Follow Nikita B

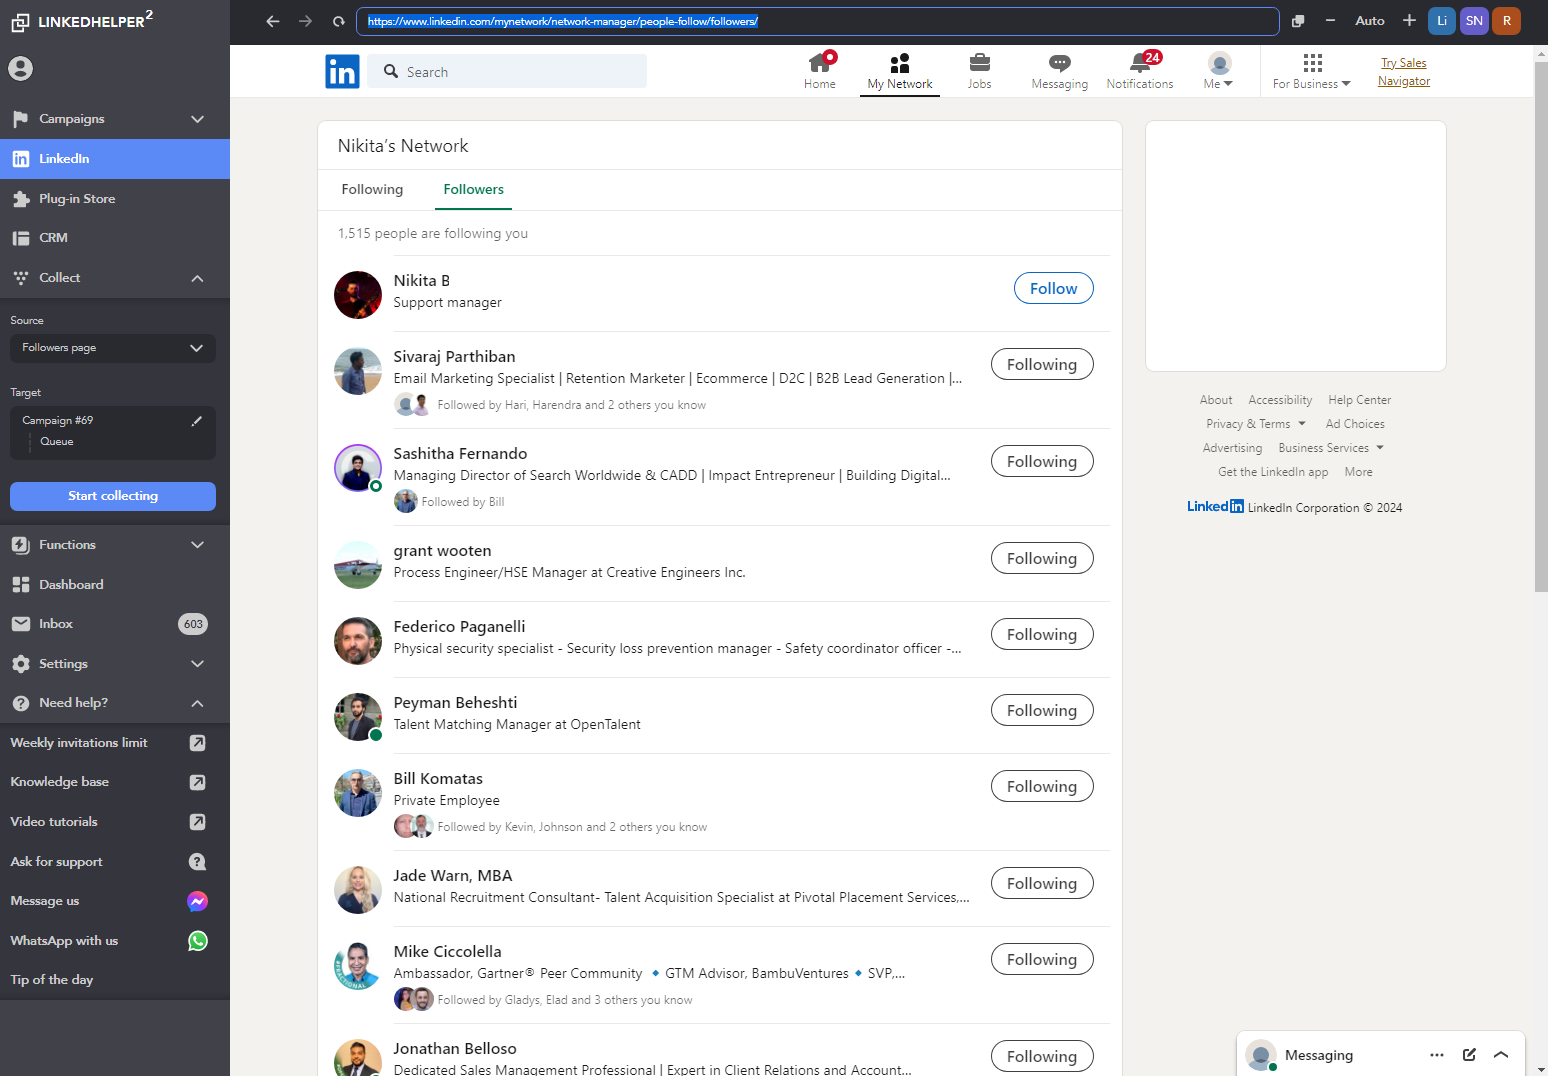click(1053, 289)
